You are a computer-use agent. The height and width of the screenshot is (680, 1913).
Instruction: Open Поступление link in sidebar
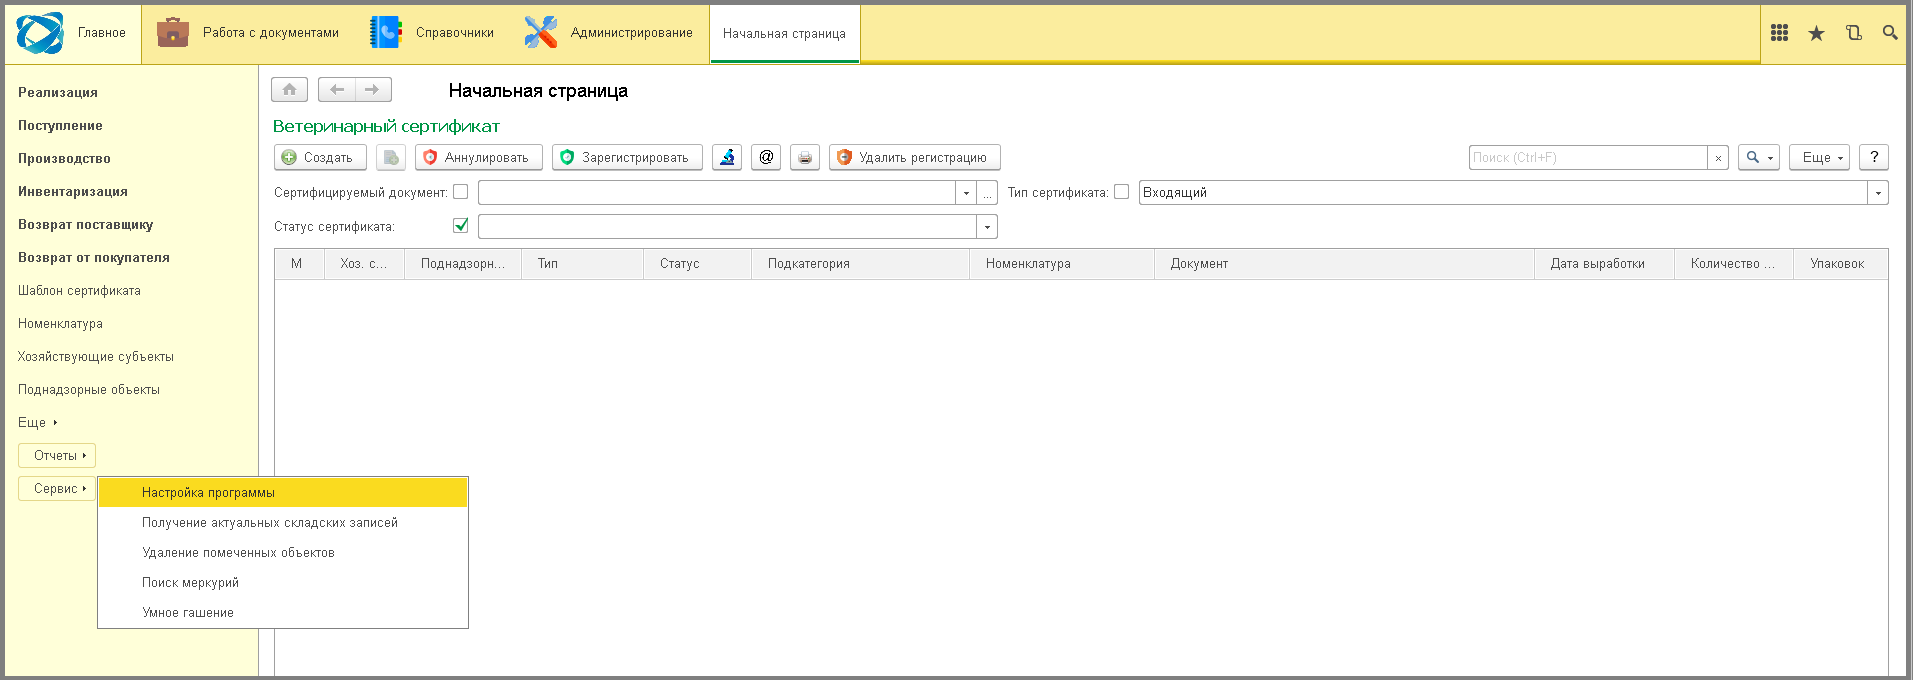pyautogui.click(x=60, y=125)
